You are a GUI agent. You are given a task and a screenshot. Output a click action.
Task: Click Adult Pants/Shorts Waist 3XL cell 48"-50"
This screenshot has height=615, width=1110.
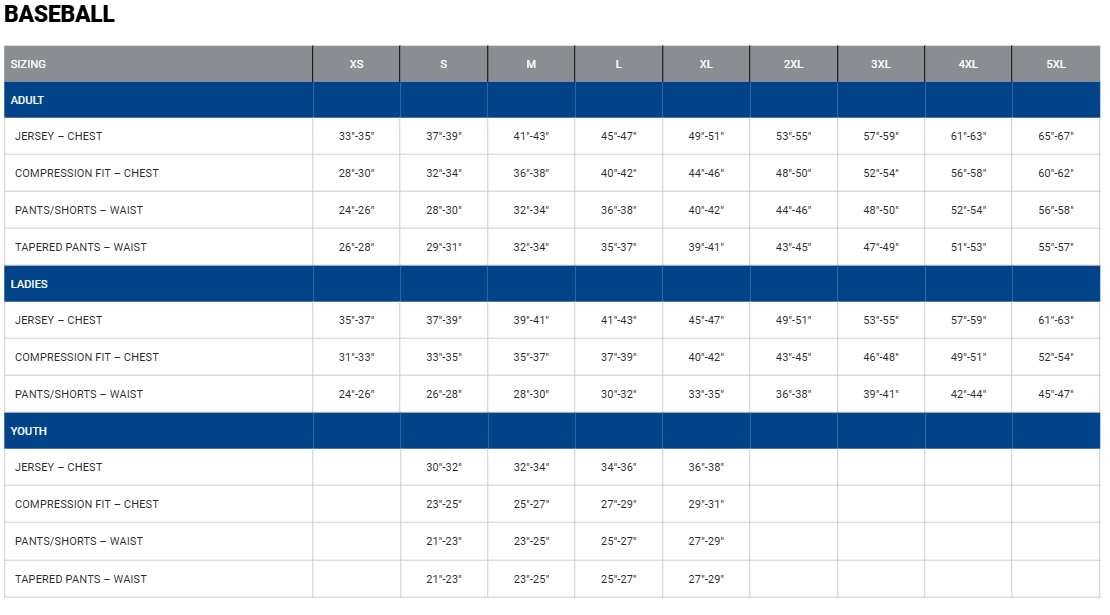point(881,210)
